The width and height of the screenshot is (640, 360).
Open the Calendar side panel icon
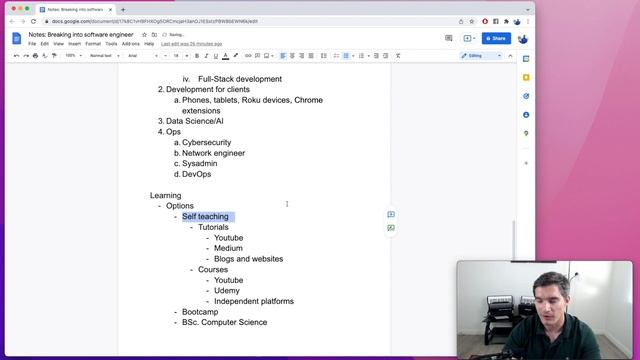pos(526,59)
